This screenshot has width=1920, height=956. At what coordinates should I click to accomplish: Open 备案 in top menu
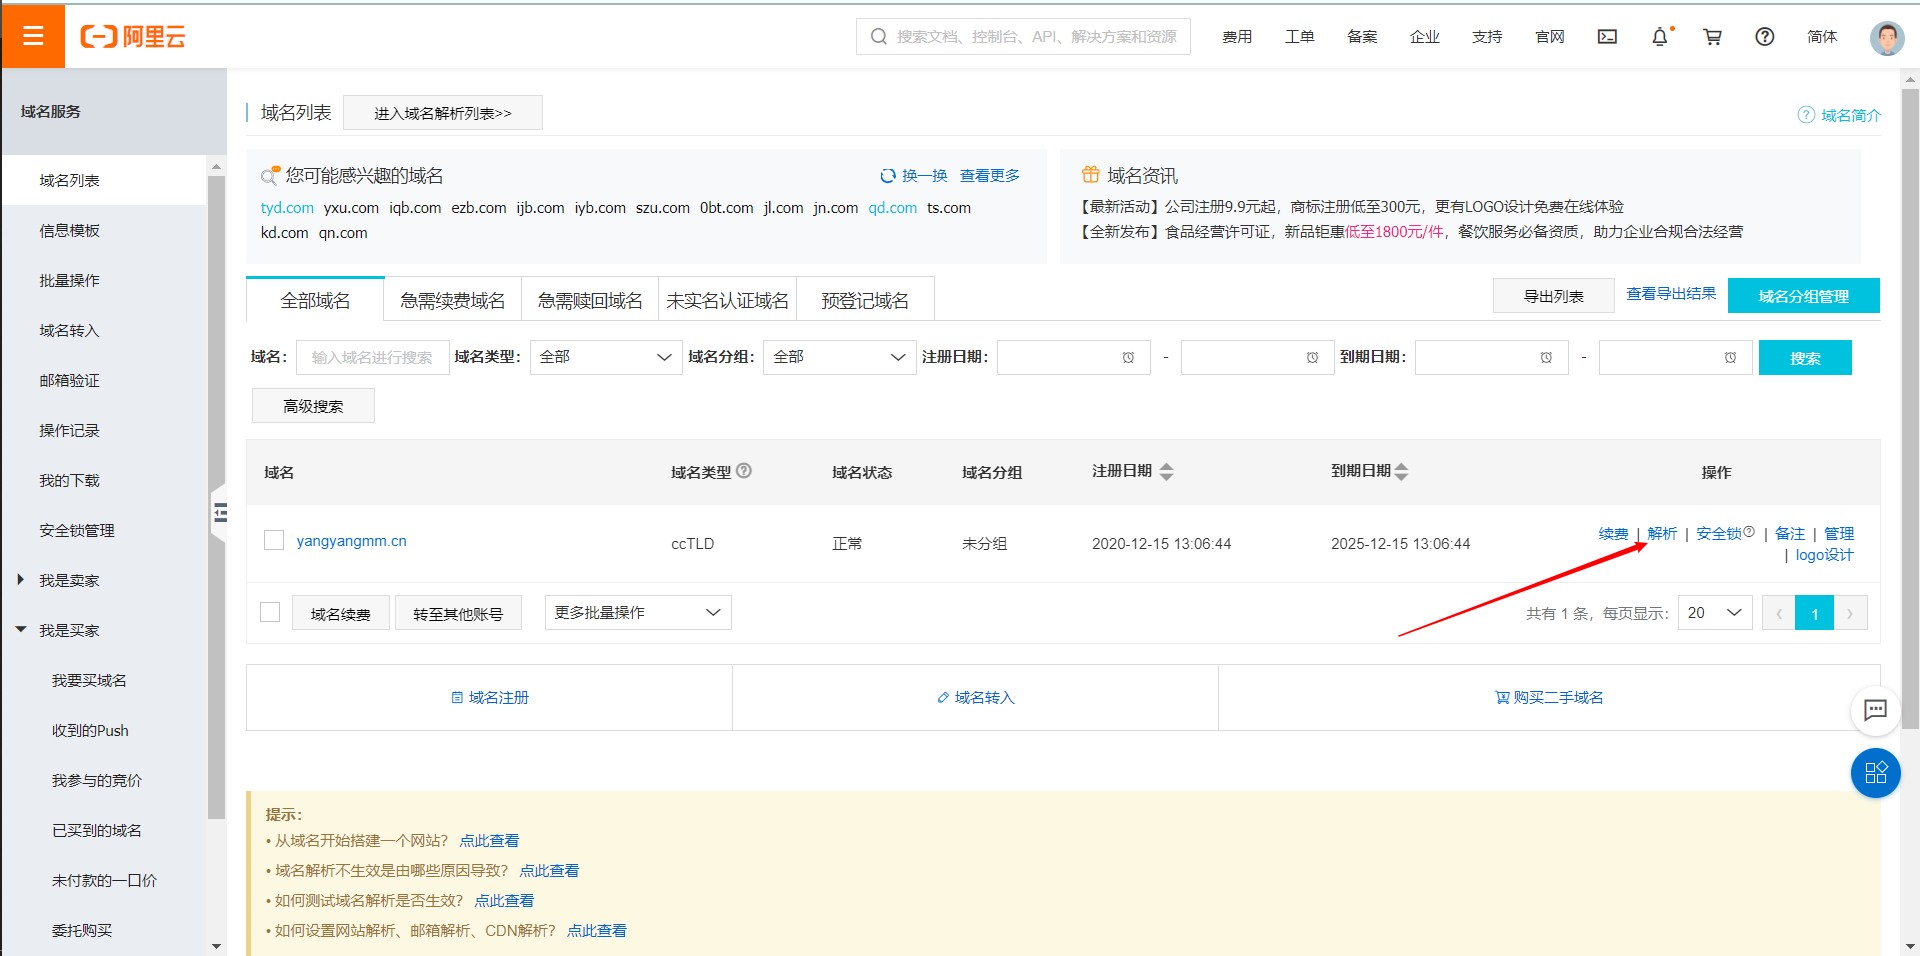1362,37
